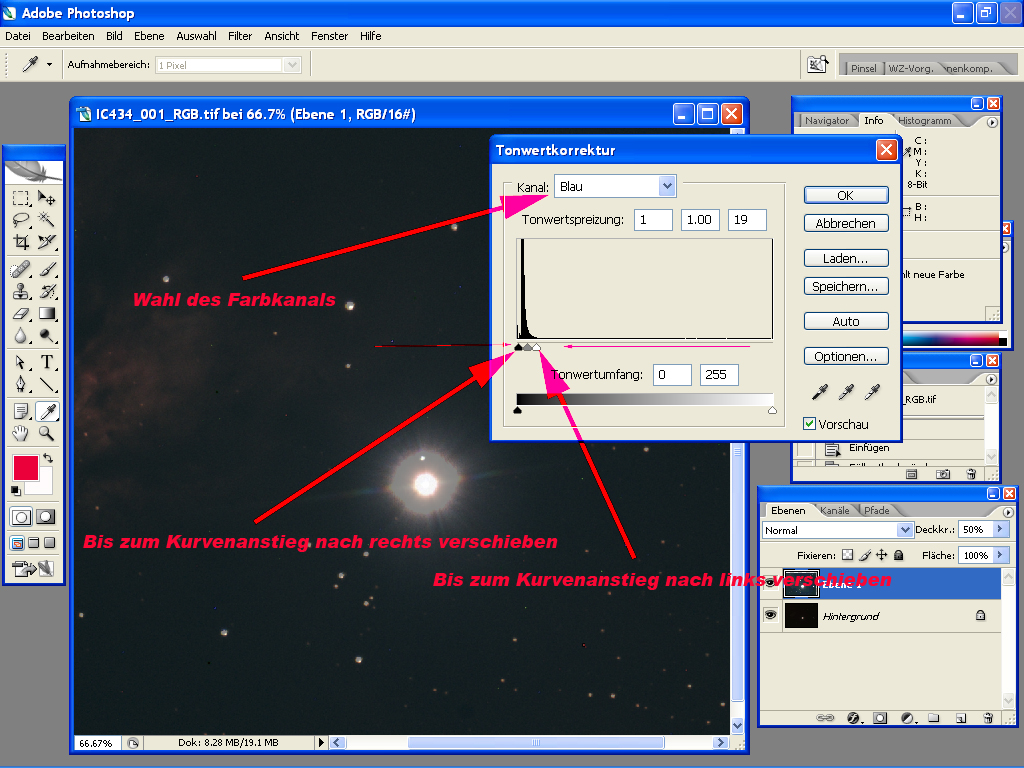Toggle lock transparent pixels in Fixieren
1024x768 pixels.
point(847,555)
